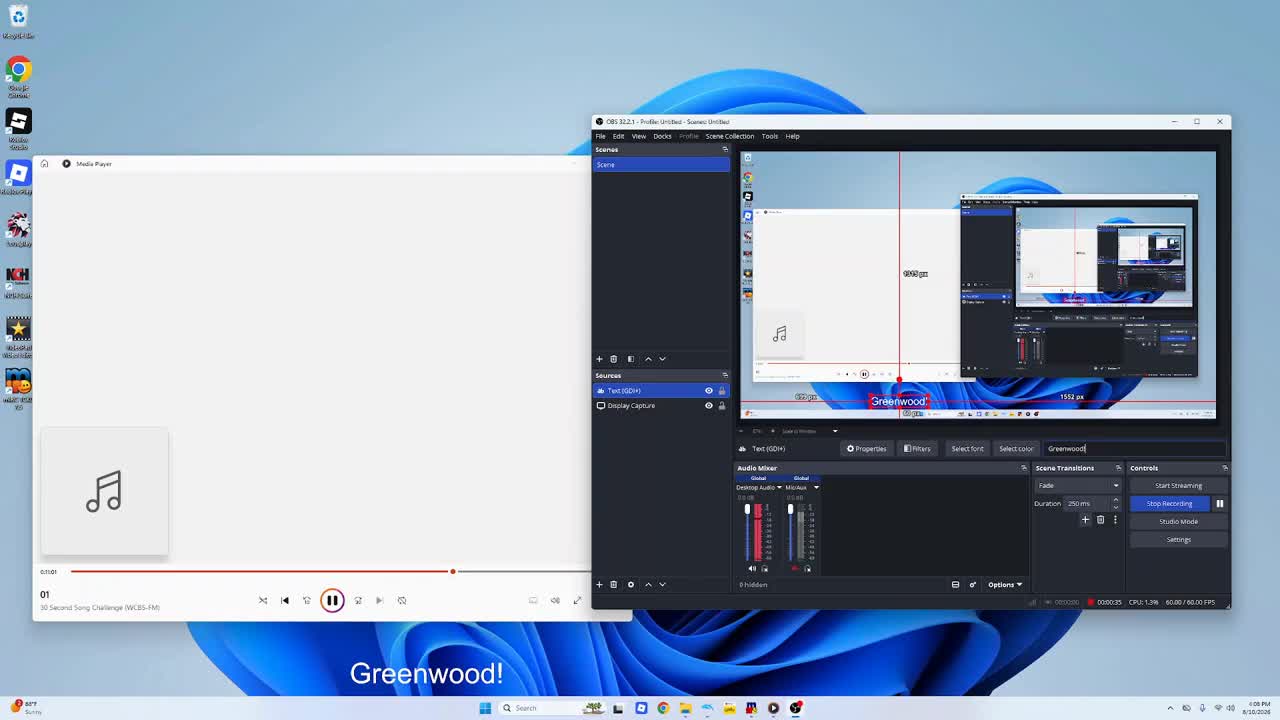Go to next track in Media Player
This screenshot has height=720, width=1280.
[379, 600]
